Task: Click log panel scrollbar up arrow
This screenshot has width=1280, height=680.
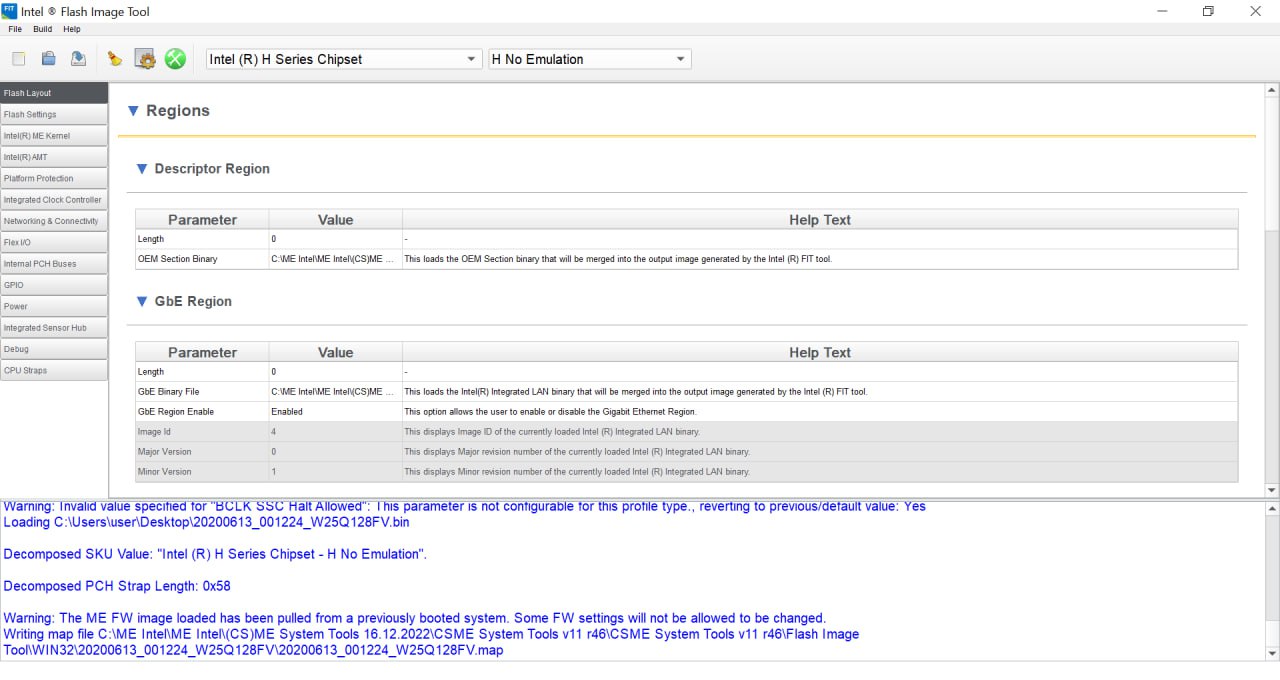Action: coord(1272,510)
